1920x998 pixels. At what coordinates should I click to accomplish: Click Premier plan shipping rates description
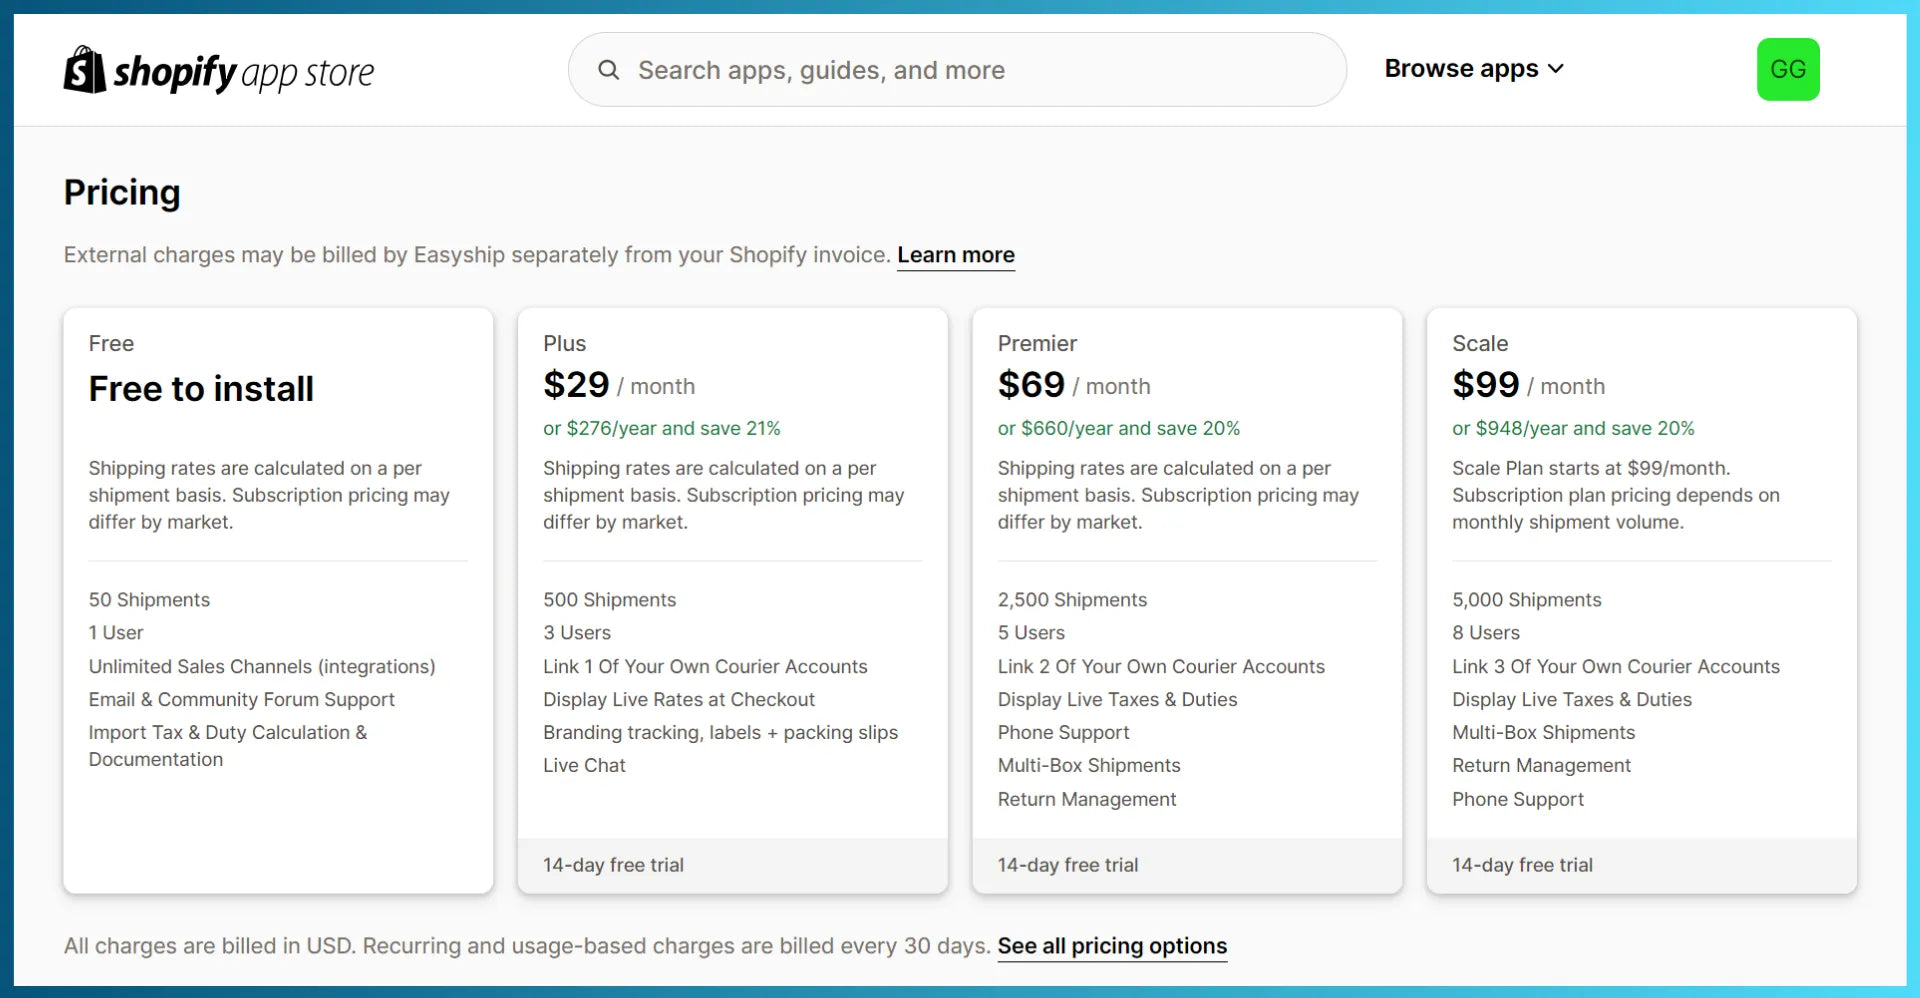point(1178,495)
